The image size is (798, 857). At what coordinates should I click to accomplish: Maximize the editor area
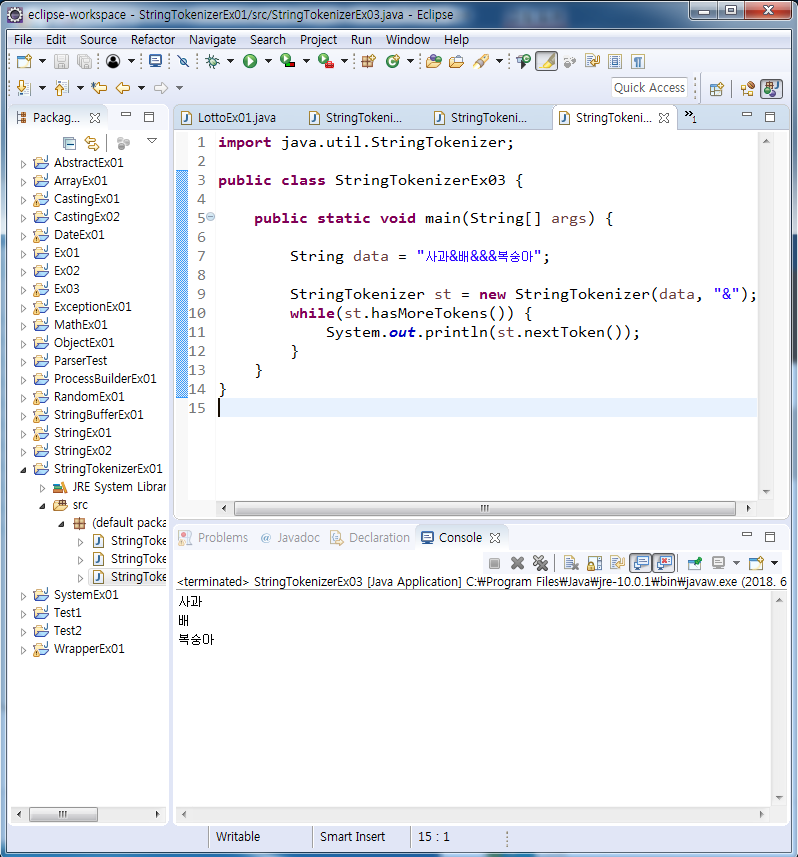pyautogui.click(x=770, y=117)
